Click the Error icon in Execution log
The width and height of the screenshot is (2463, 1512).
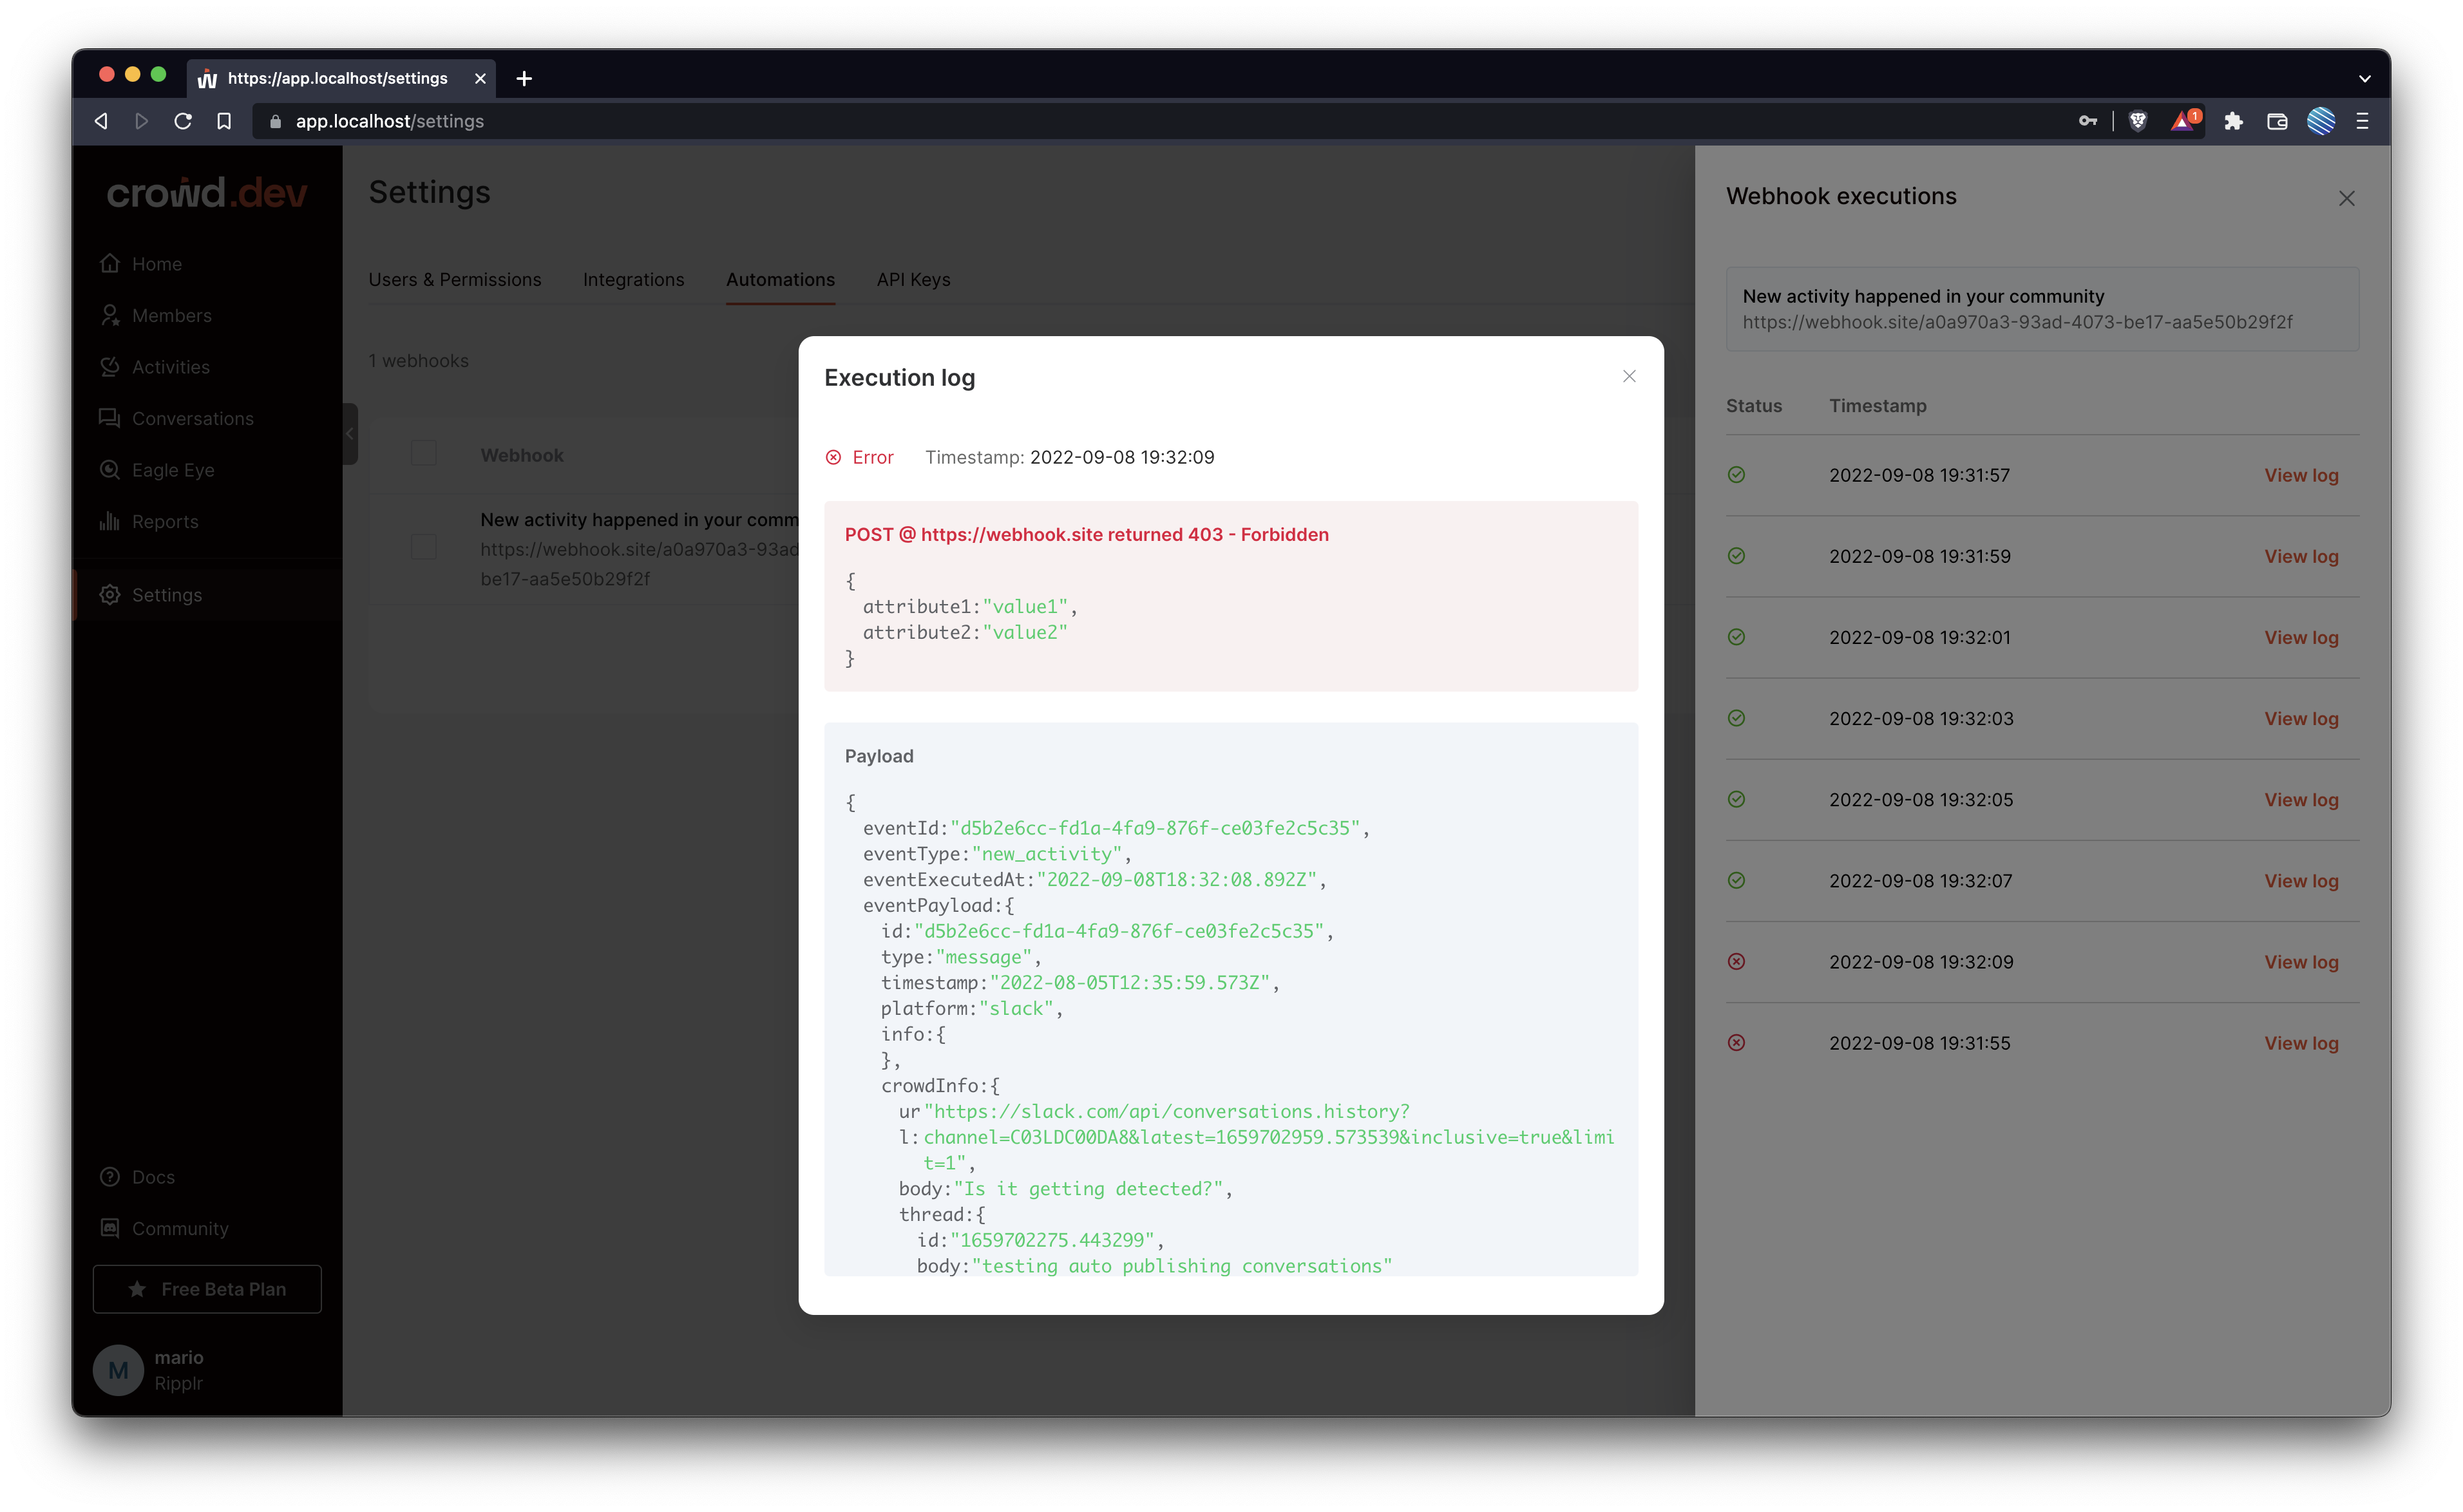[x=833, y=457]
